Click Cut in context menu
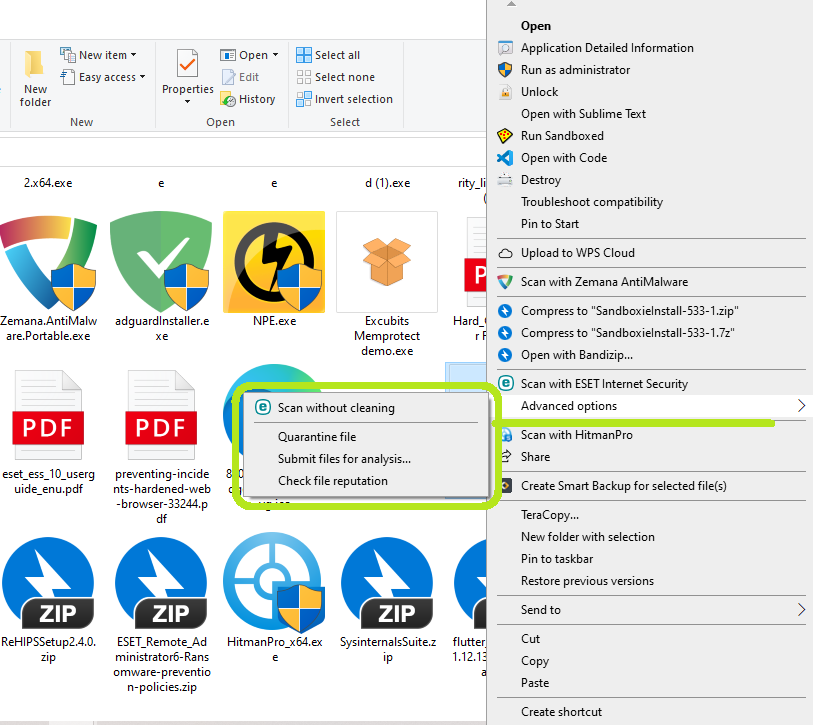Image resolution: width=813 pixels, height=725 pixels. coord(650,639)
